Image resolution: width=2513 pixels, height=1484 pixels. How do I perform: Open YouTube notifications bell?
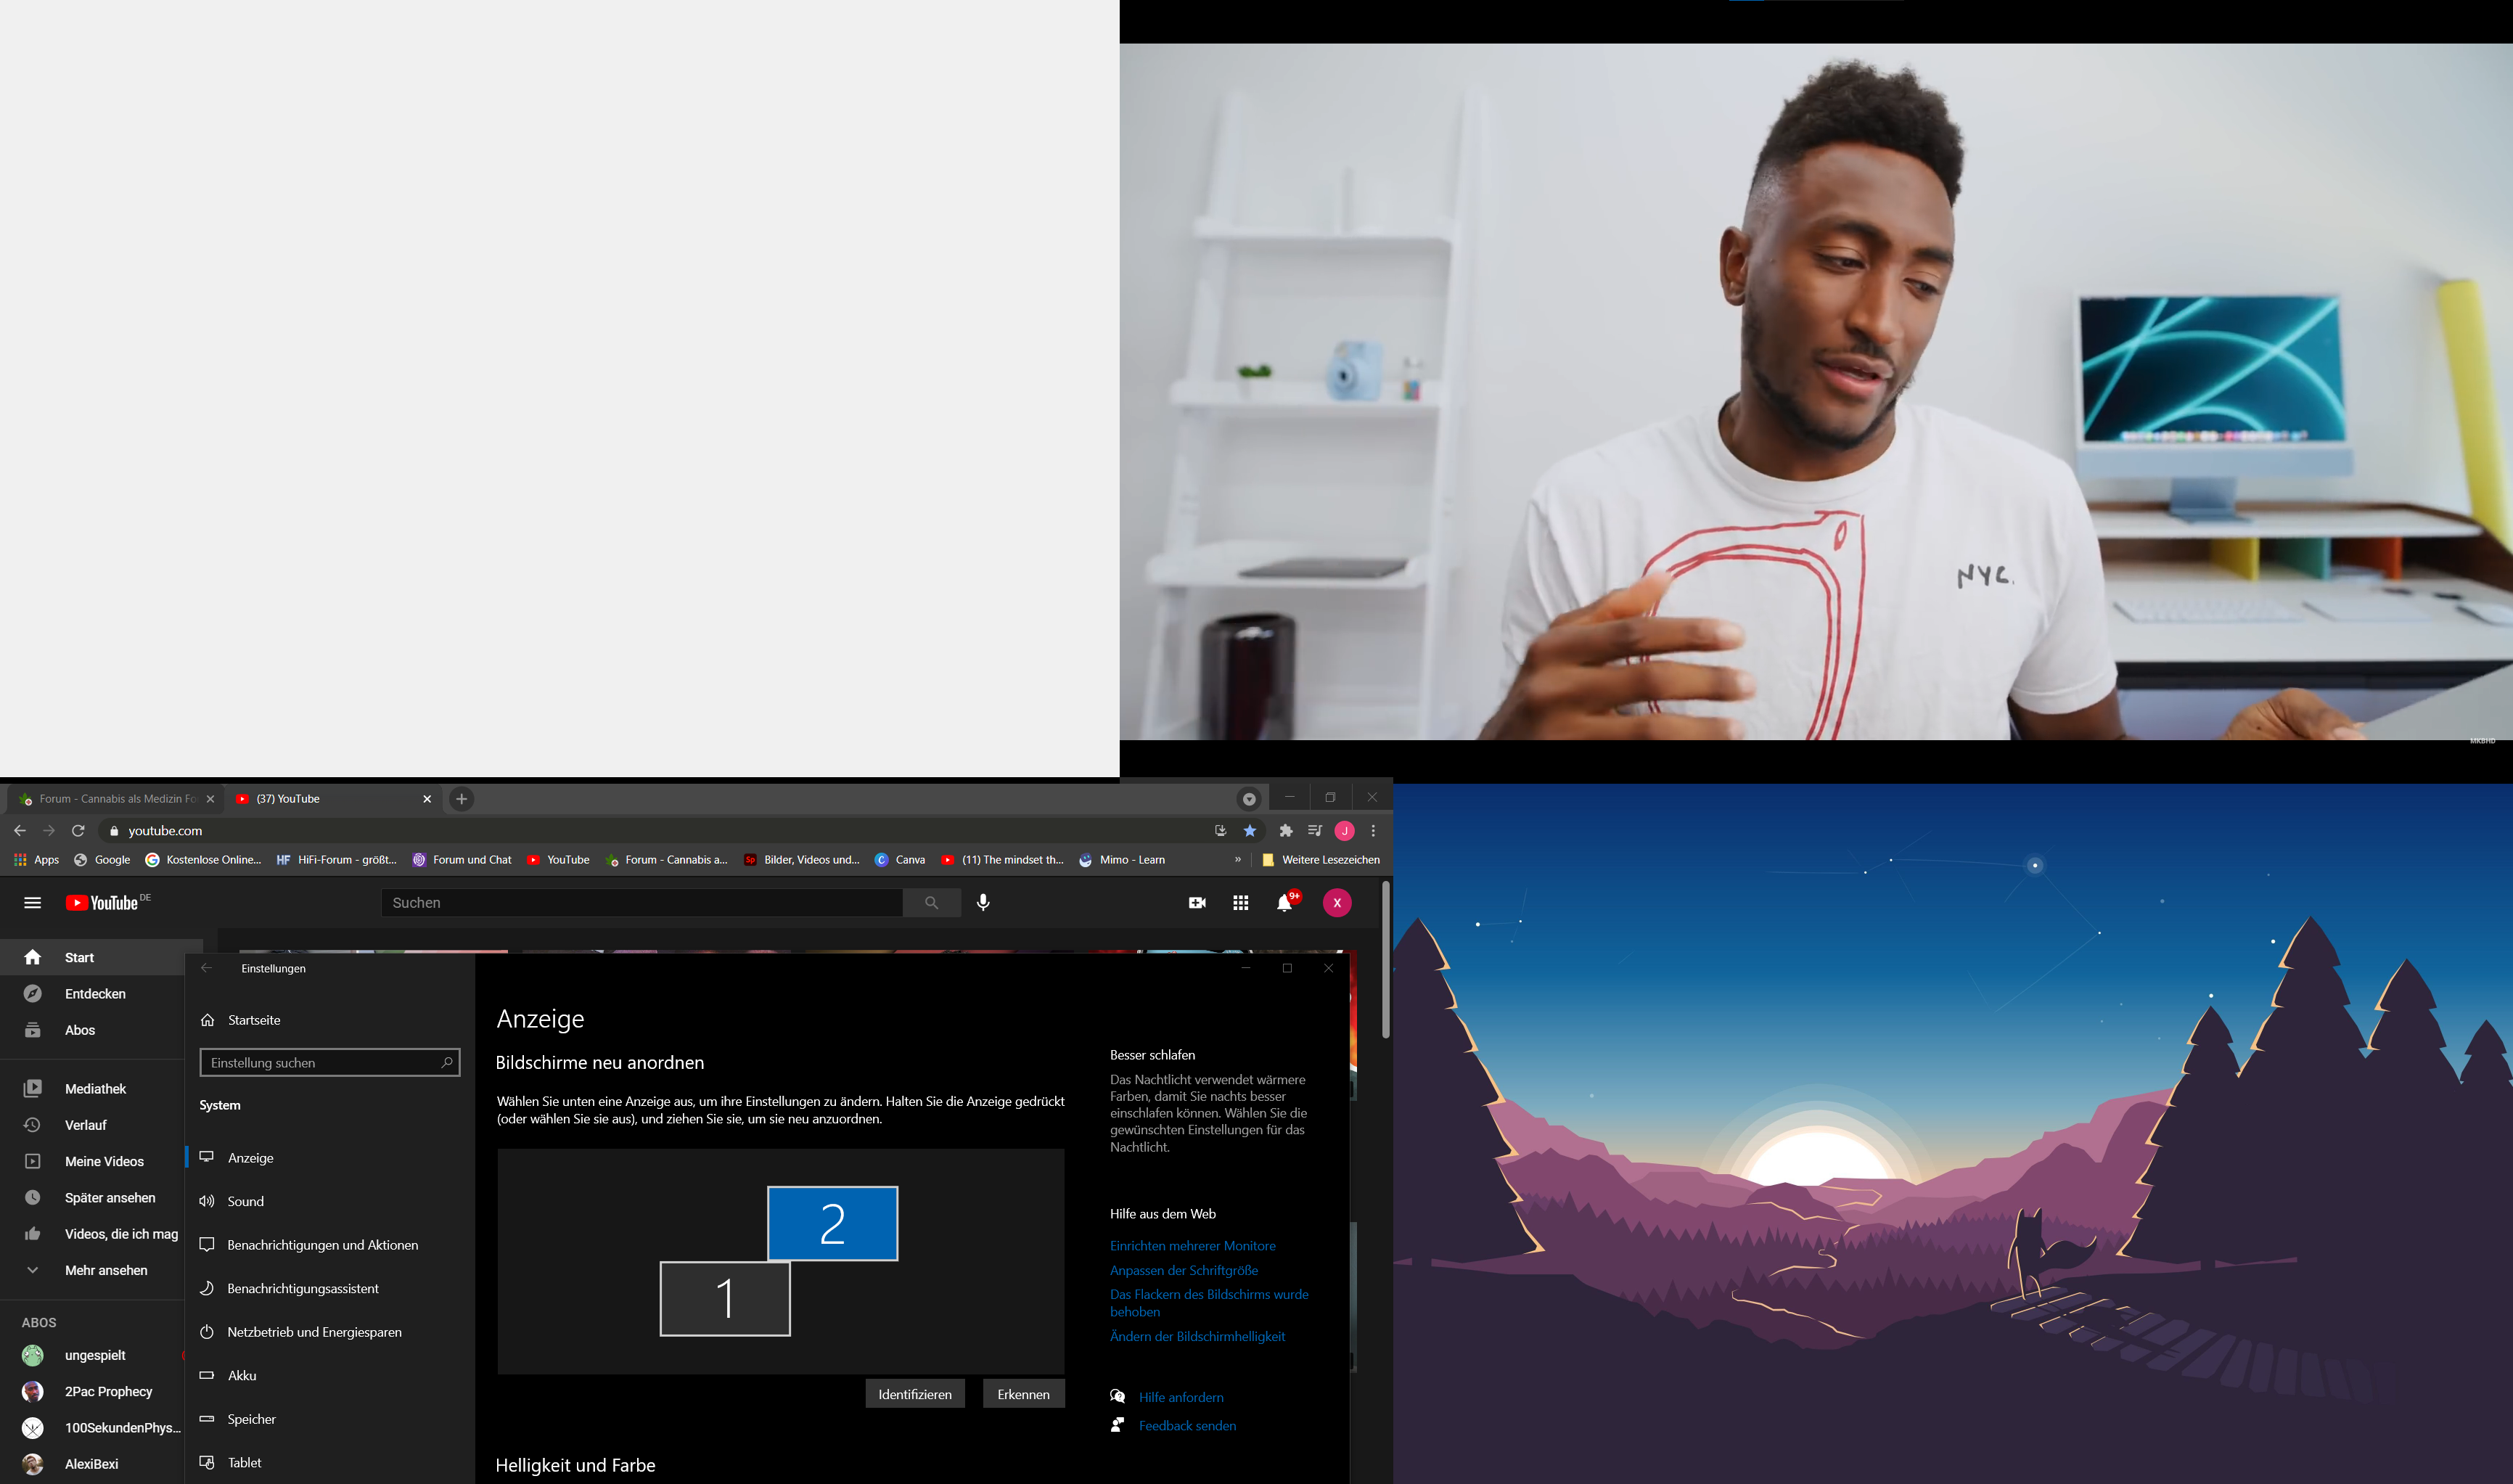point(1284,903)
